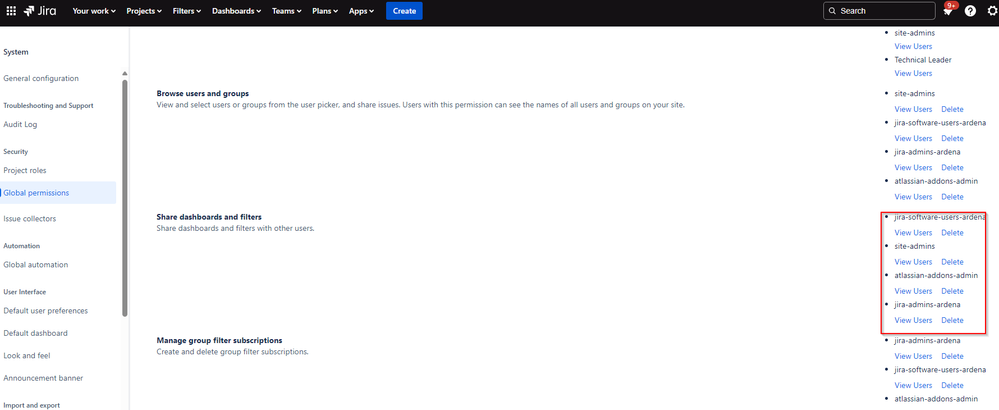This screenshot has height=410, width=999.
Task: View Users for atlassian-addons-admin in Share dashboards
Action: 913,292
